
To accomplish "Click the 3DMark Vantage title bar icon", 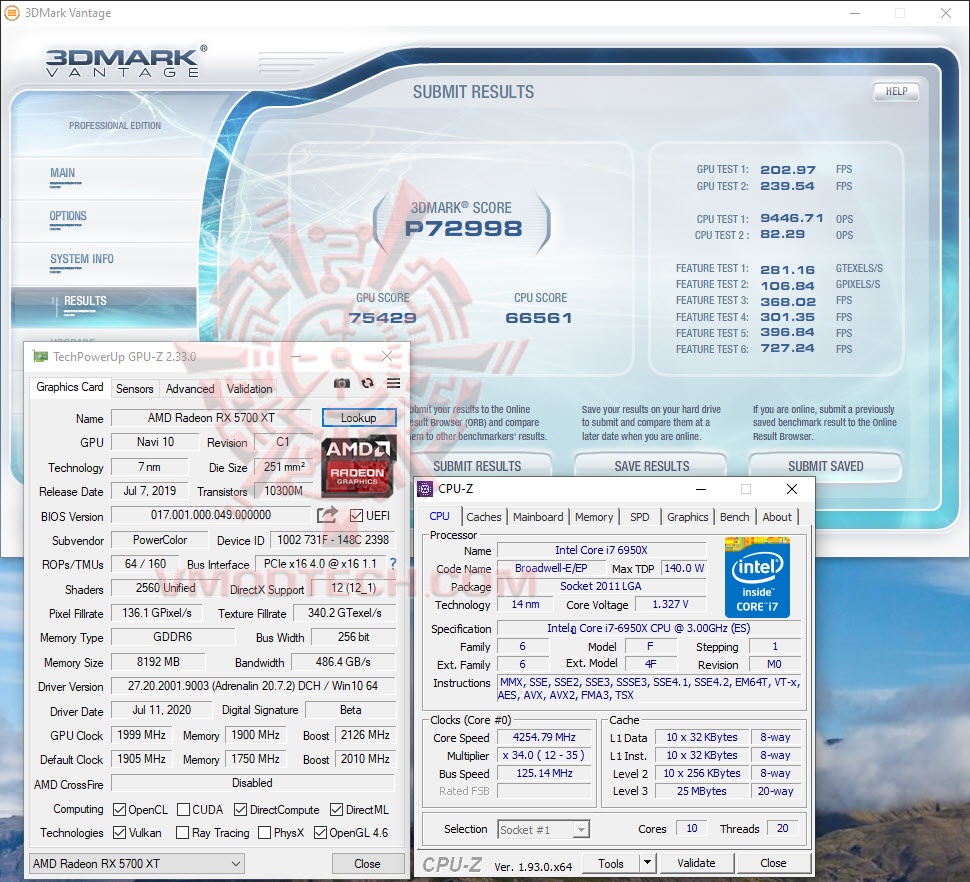I will 11,12.
